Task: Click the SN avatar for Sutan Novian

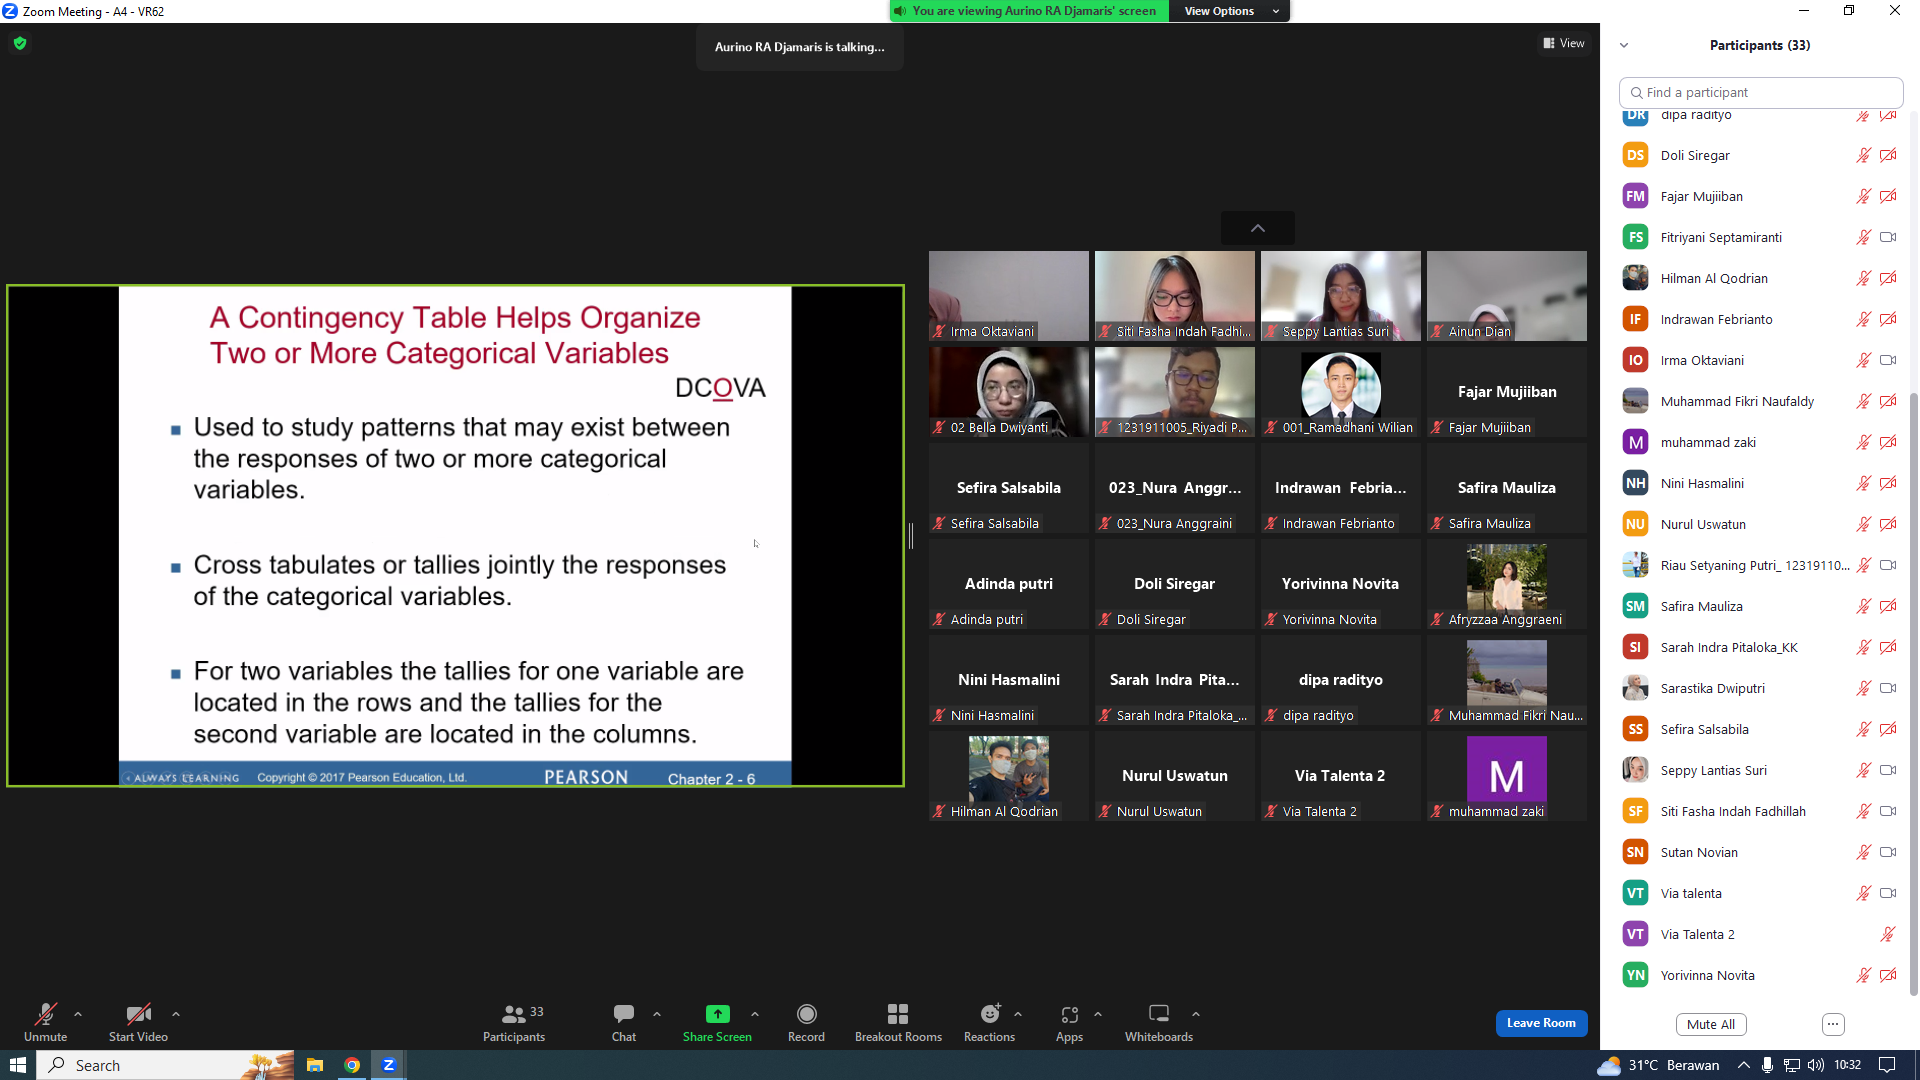Action: pos(1635,852)
